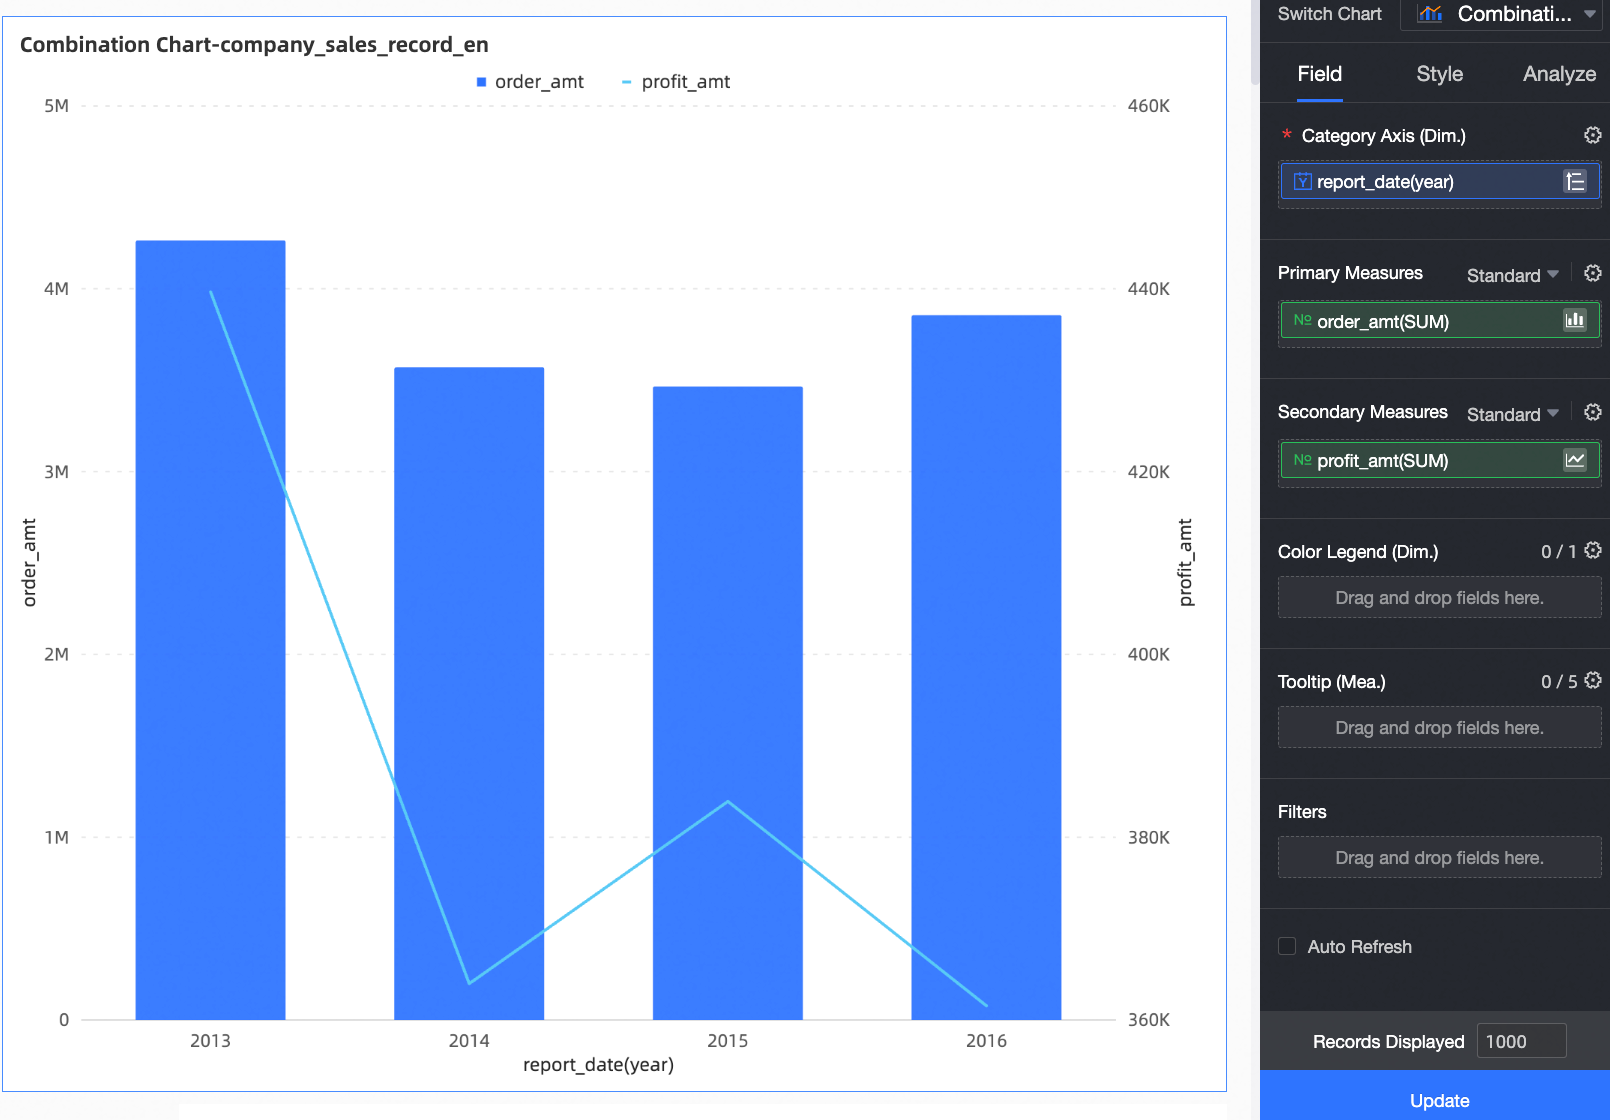The image size is (1610, 1120).
Task: Click the 3M left axis label
Action: (57, 472)
